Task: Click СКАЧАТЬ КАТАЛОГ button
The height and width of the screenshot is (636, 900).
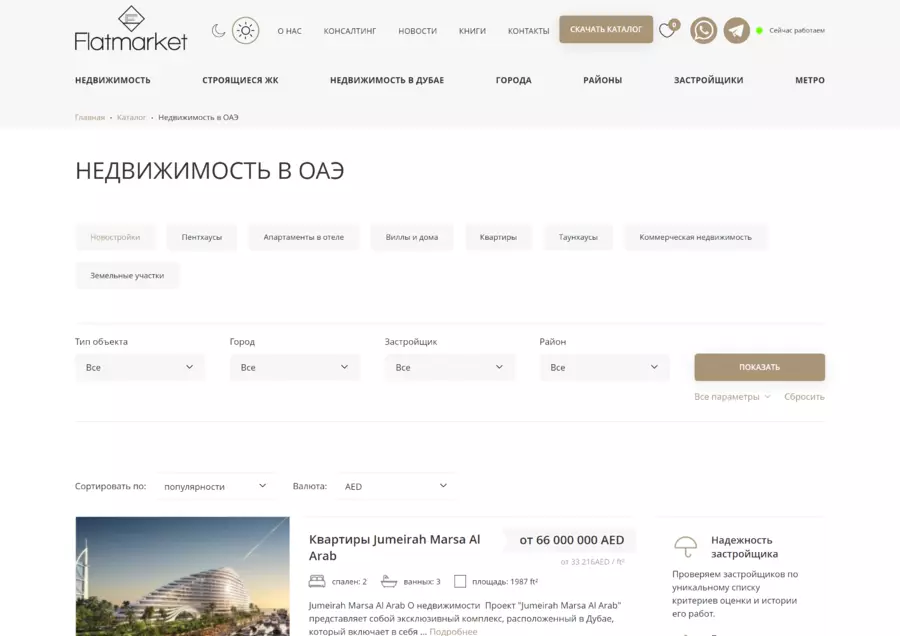Action: tap(606, 29)
